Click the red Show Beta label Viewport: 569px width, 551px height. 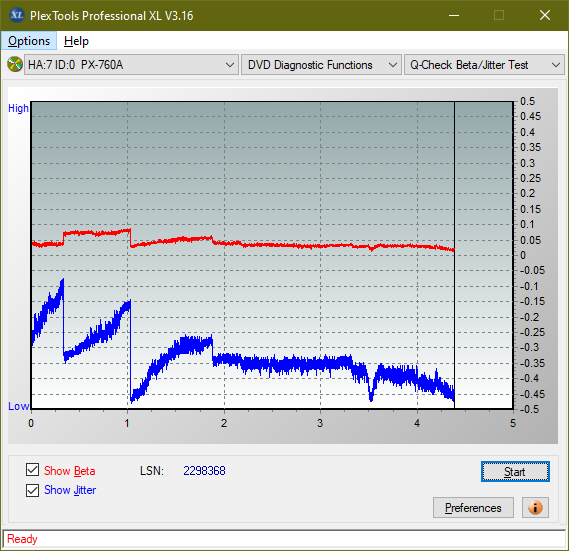click(70, 471)
